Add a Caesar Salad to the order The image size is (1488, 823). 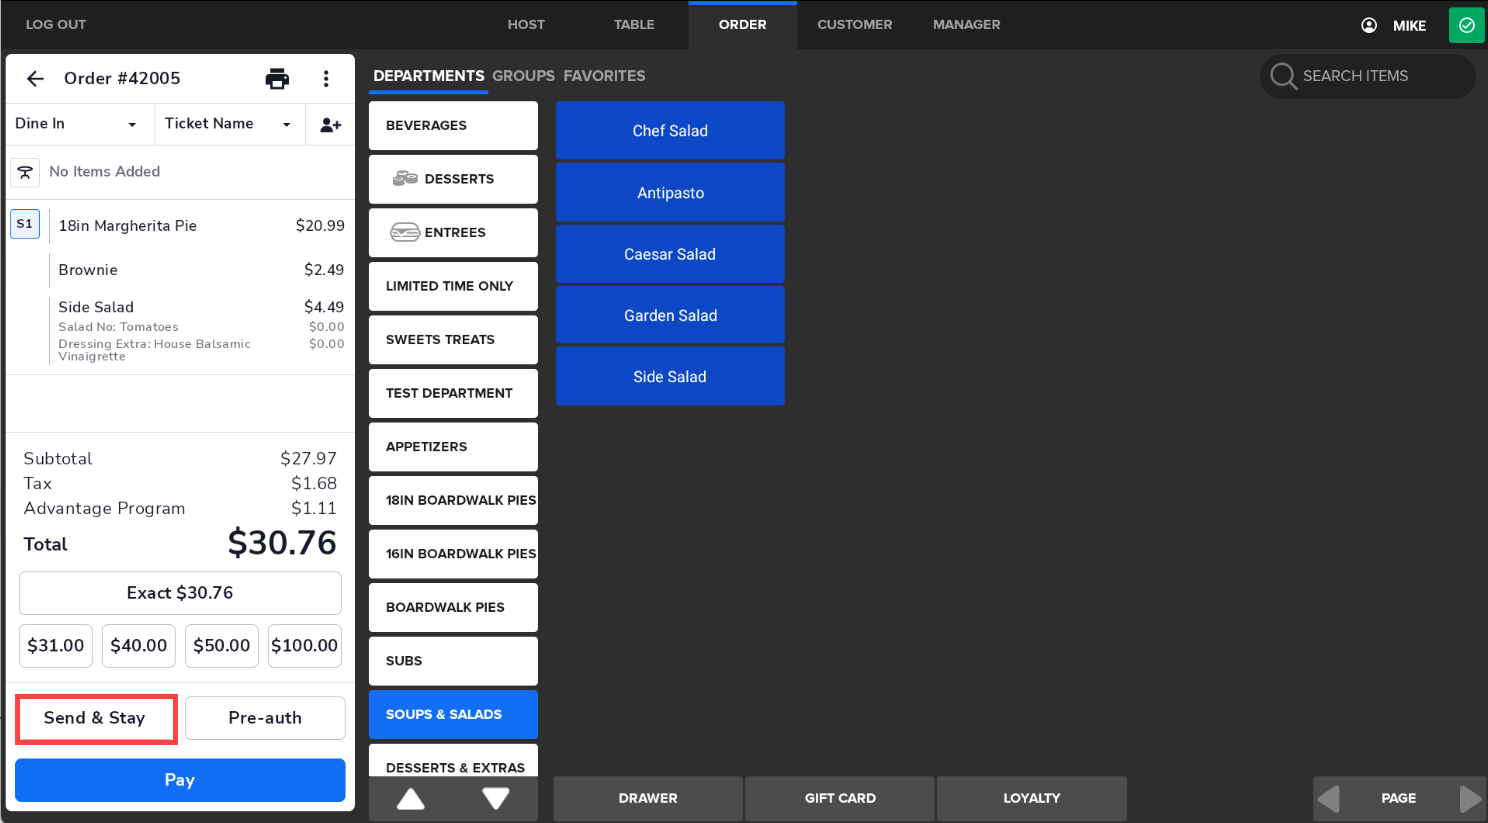[670, 254]
